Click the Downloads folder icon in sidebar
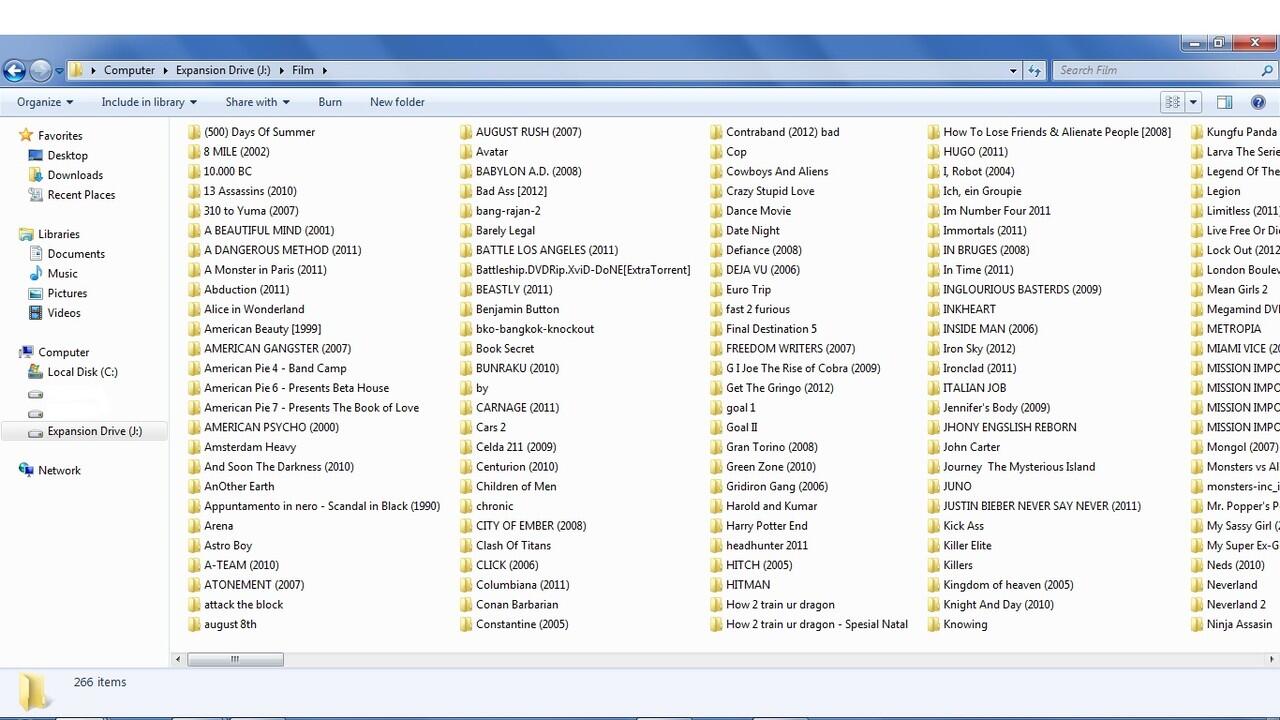This screenshot has height=720, width=1280. [36, 175]
